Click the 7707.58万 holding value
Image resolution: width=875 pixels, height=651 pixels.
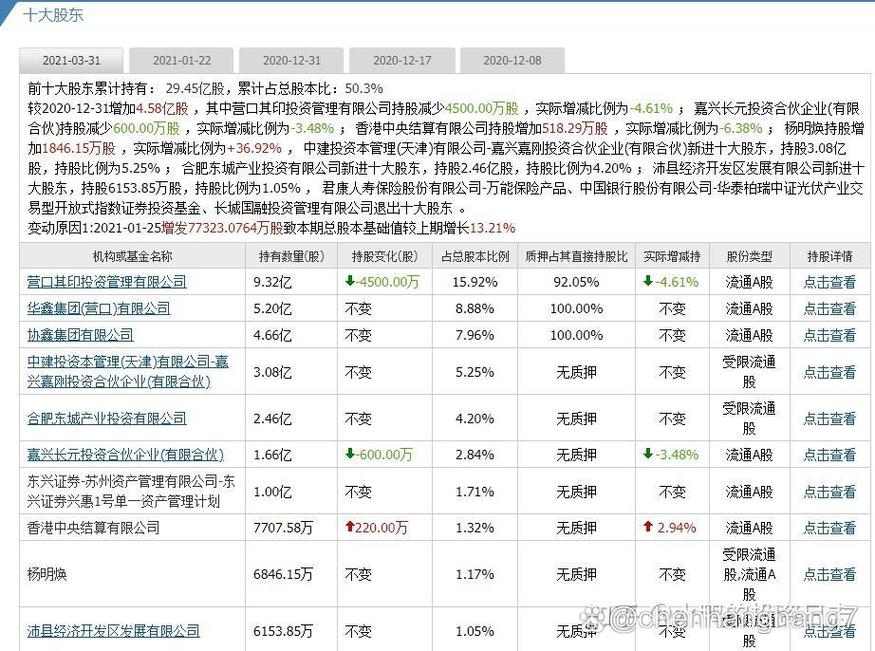point(283,528)
